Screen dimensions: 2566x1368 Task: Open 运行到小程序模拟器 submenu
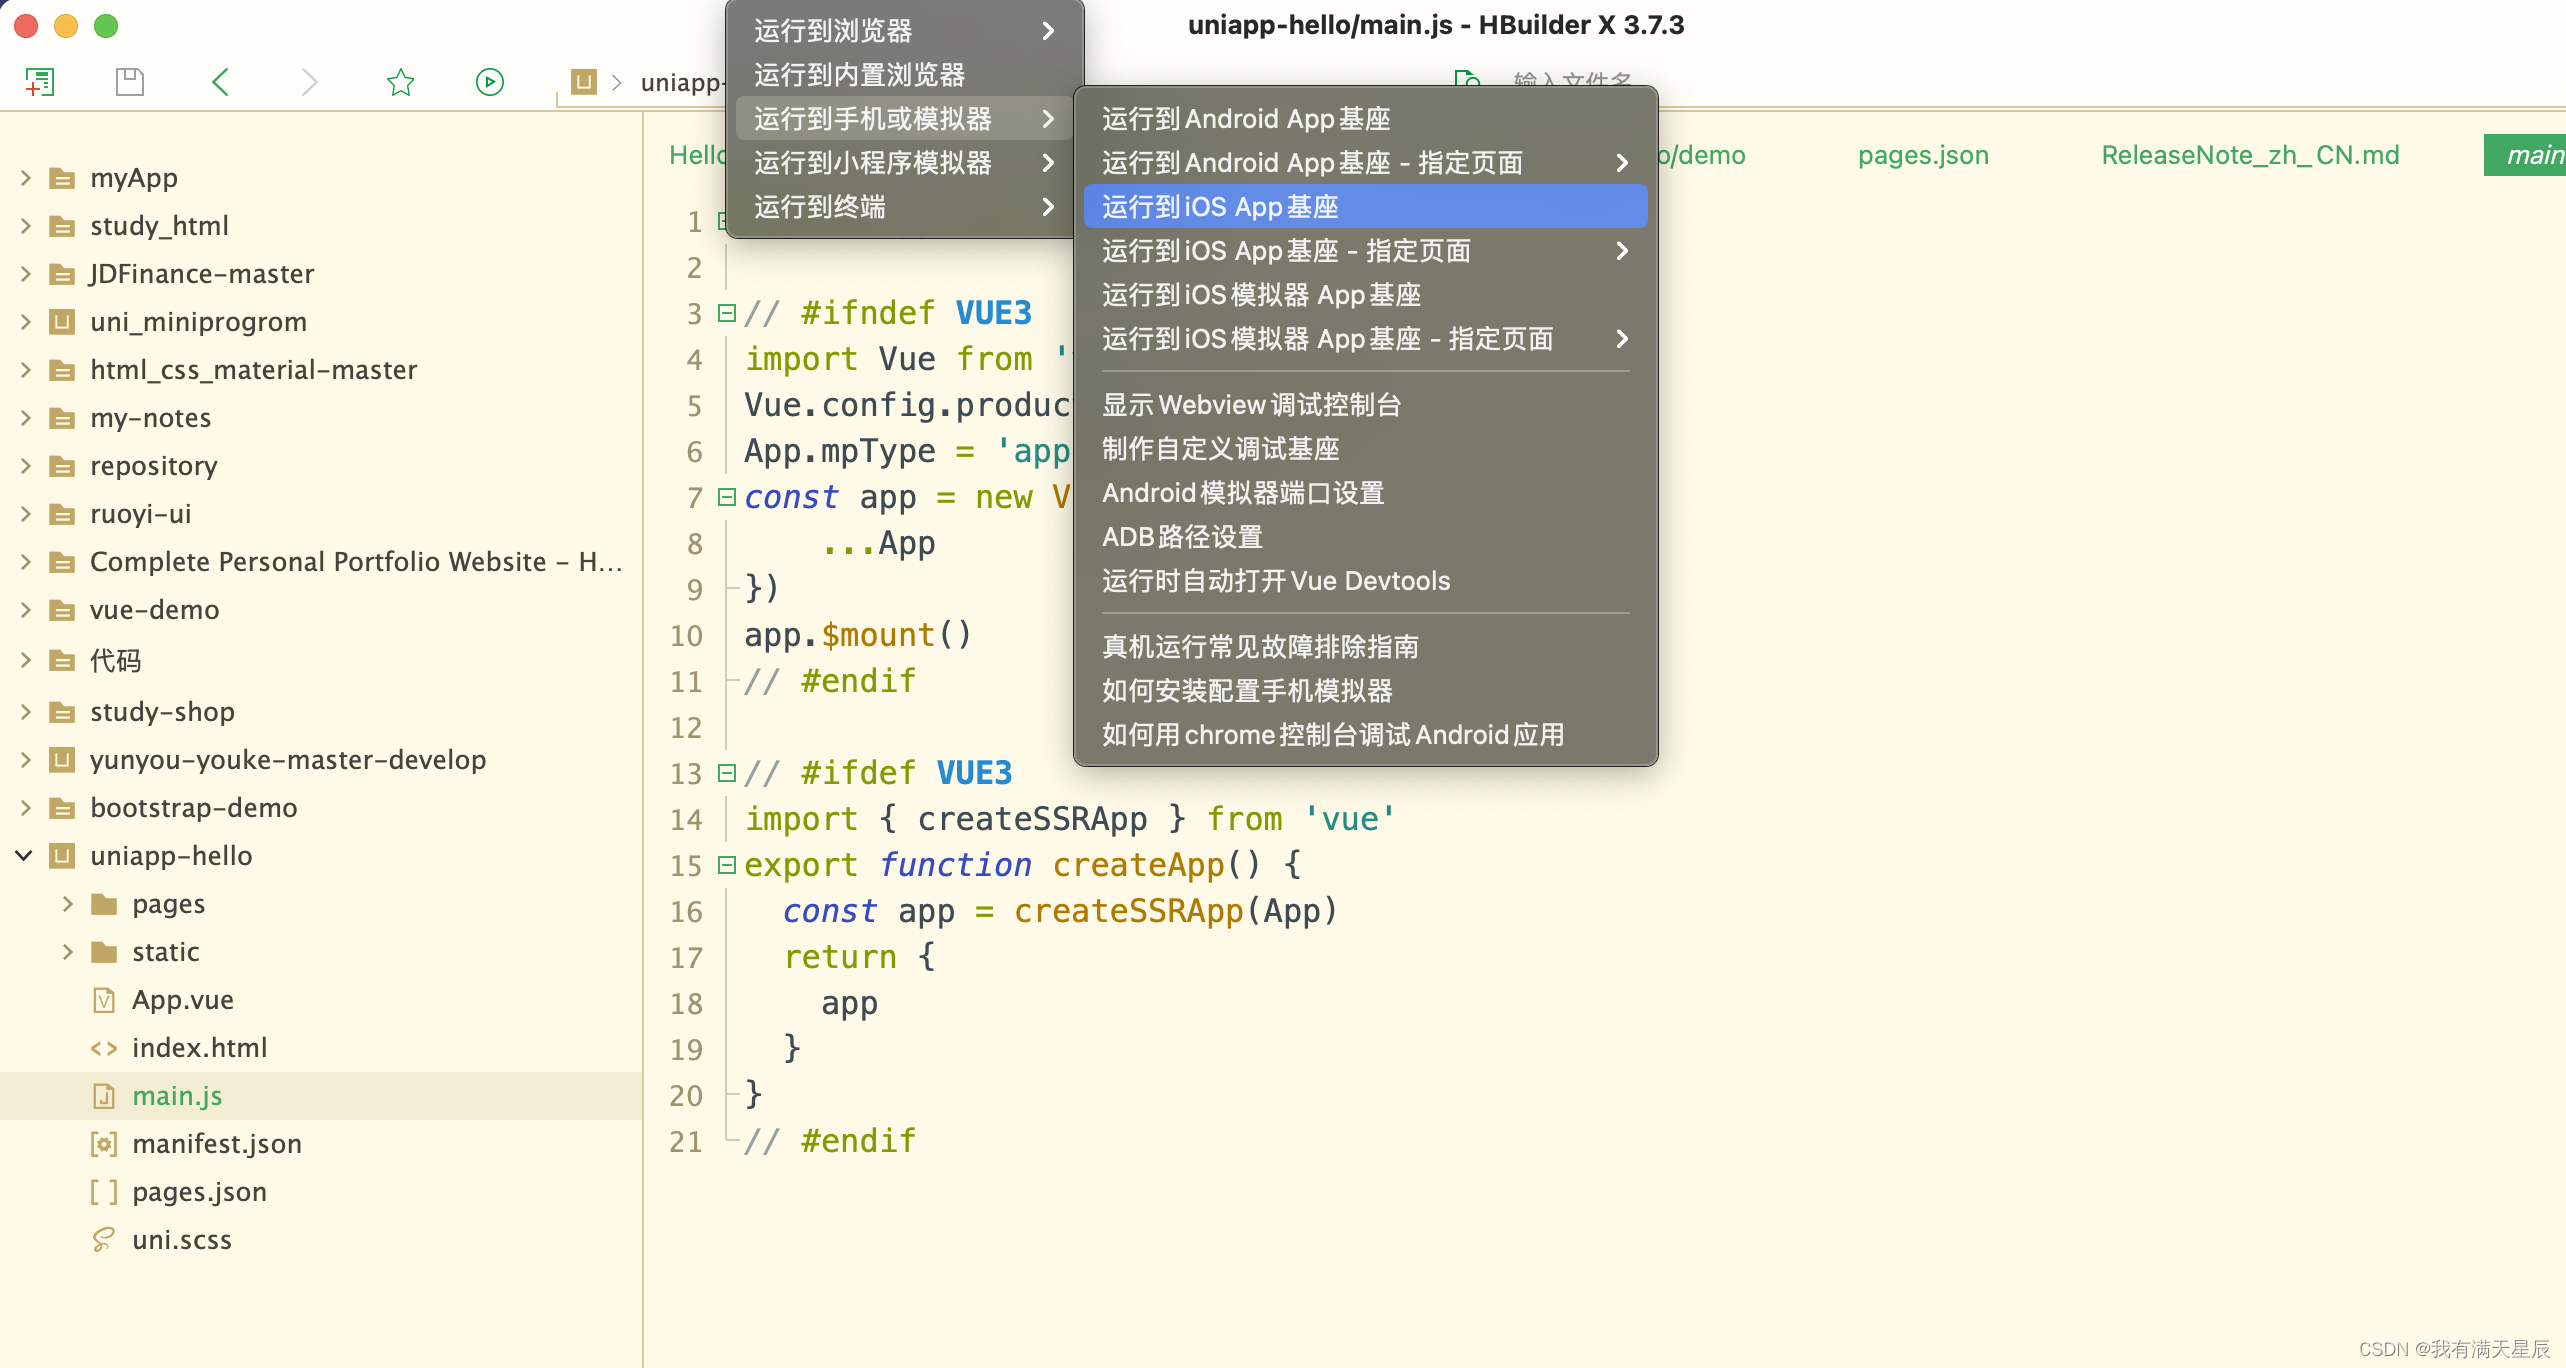[x=905, y=162]
